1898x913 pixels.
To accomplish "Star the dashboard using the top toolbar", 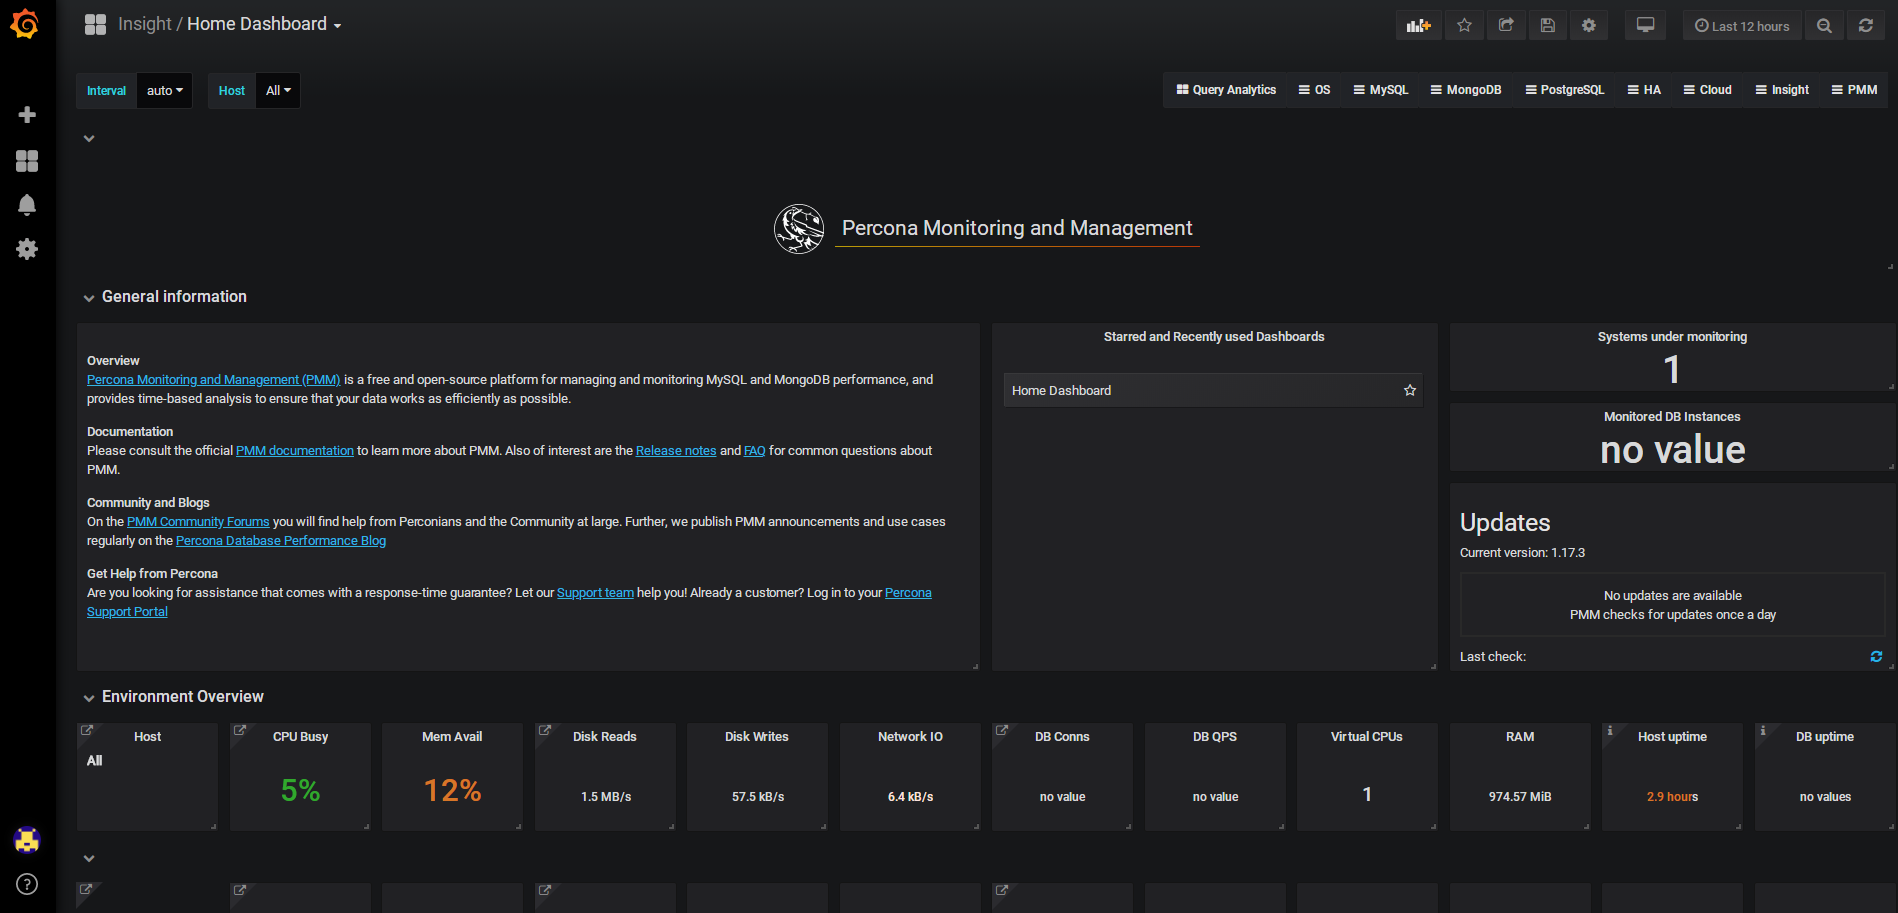I will 1464,26.
